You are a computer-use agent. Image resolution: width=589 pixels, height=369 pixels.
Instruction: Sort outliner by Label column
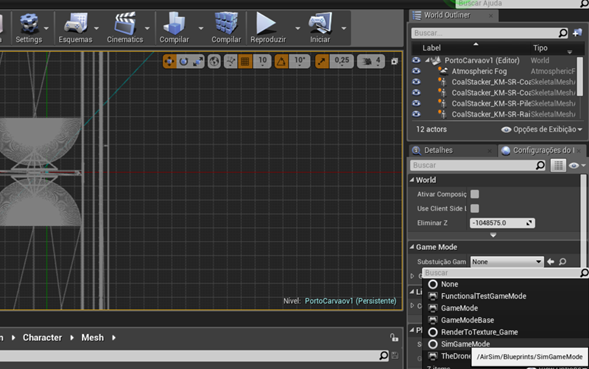[431, 48]
